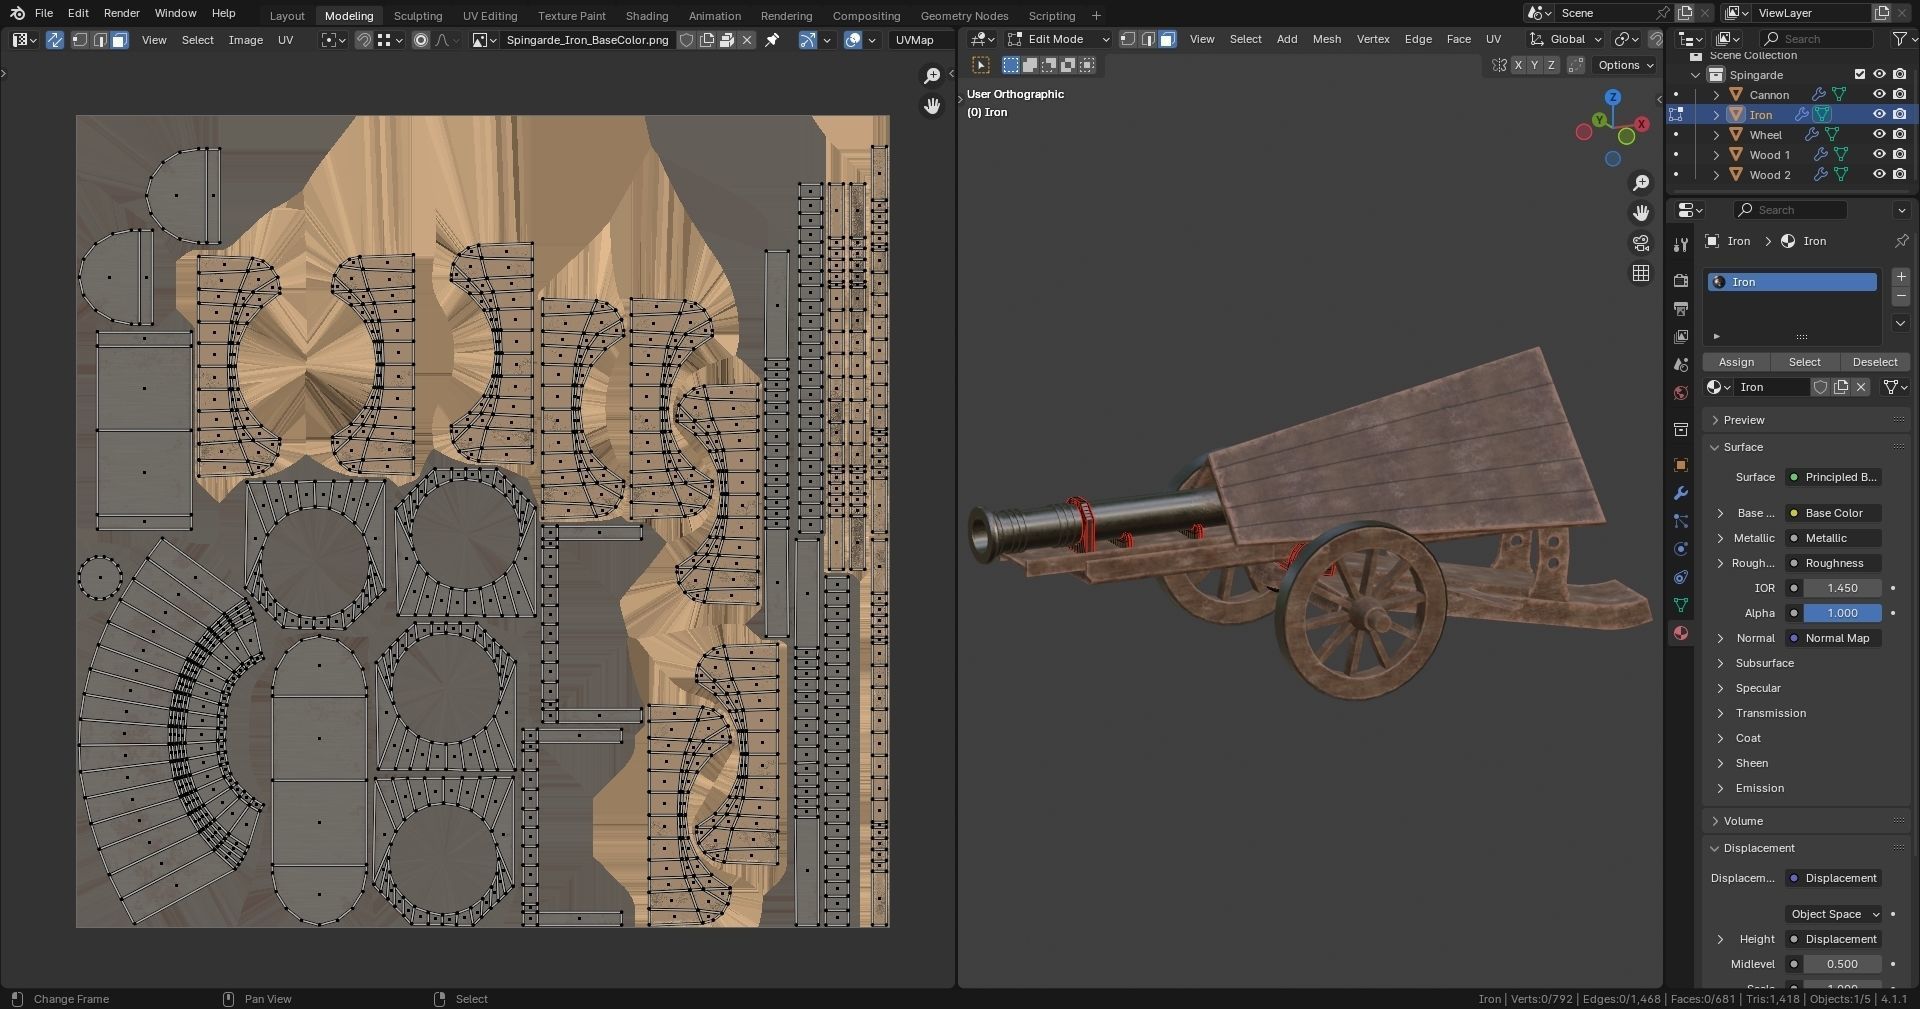Image resolution: width=1920 pixels, height=1009 pixels.
Task: Open Output properties tab icon
Action: pos(1681,309)
